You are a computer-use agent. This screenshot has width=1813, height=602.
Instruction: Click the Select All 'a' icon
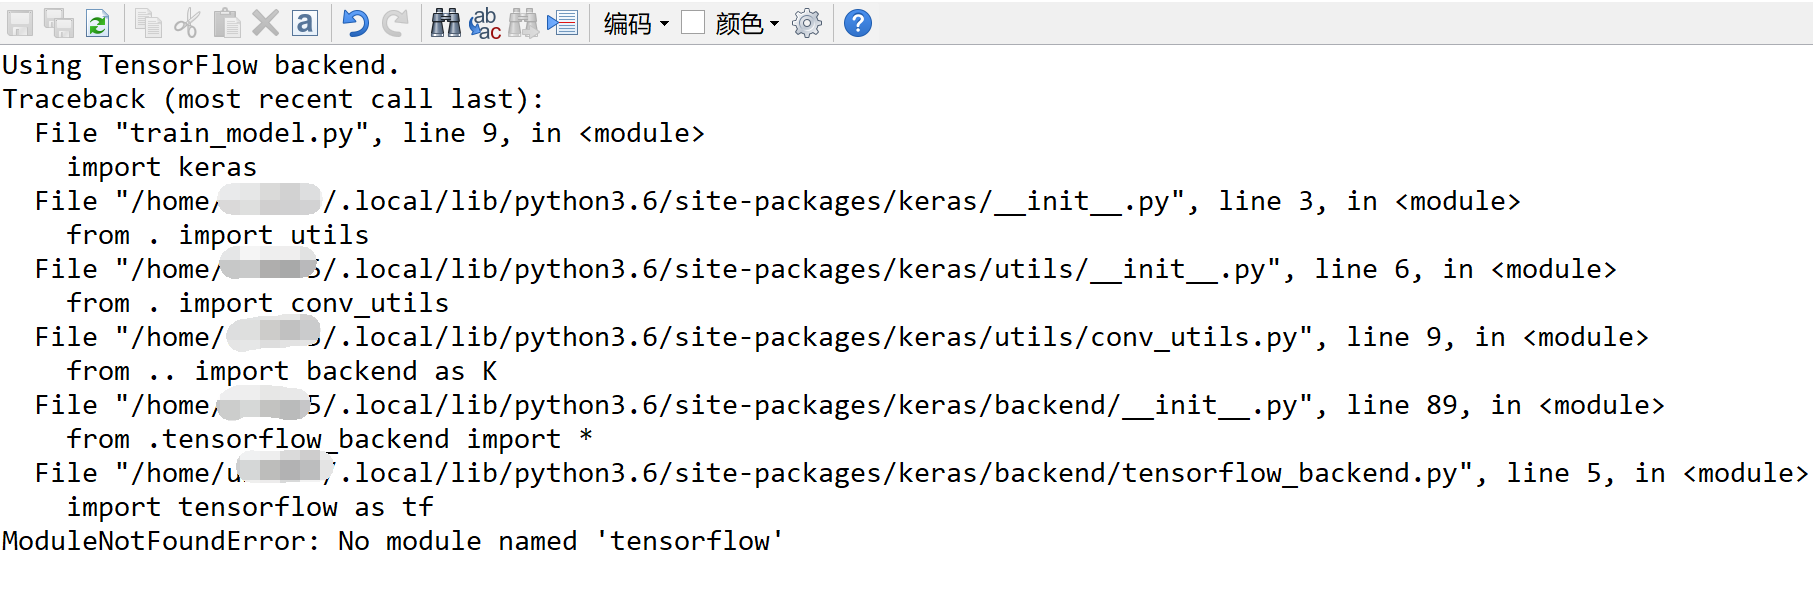304,22
